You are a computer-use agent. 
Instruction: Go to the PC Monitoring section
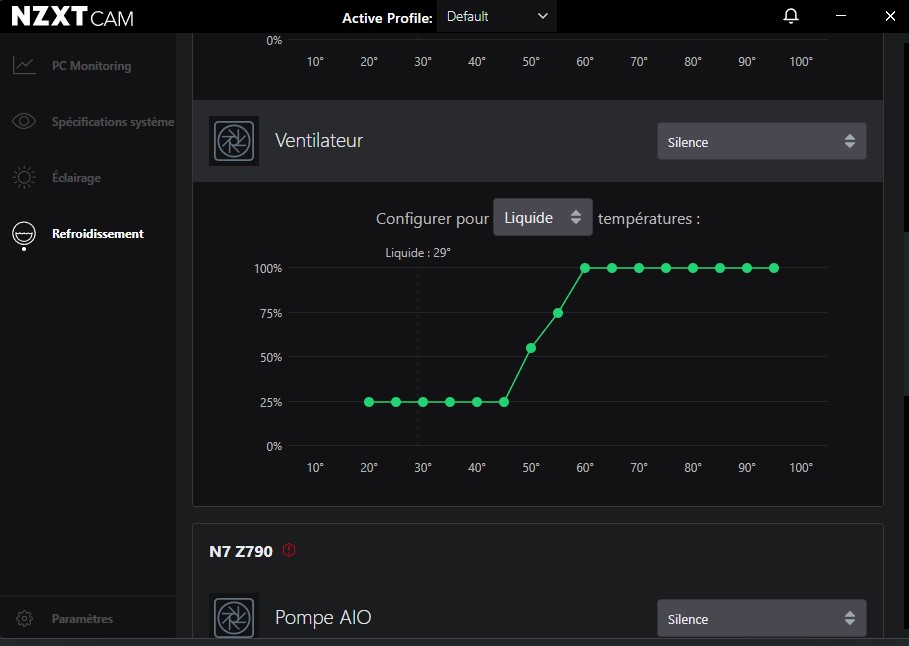coord(91,66)
